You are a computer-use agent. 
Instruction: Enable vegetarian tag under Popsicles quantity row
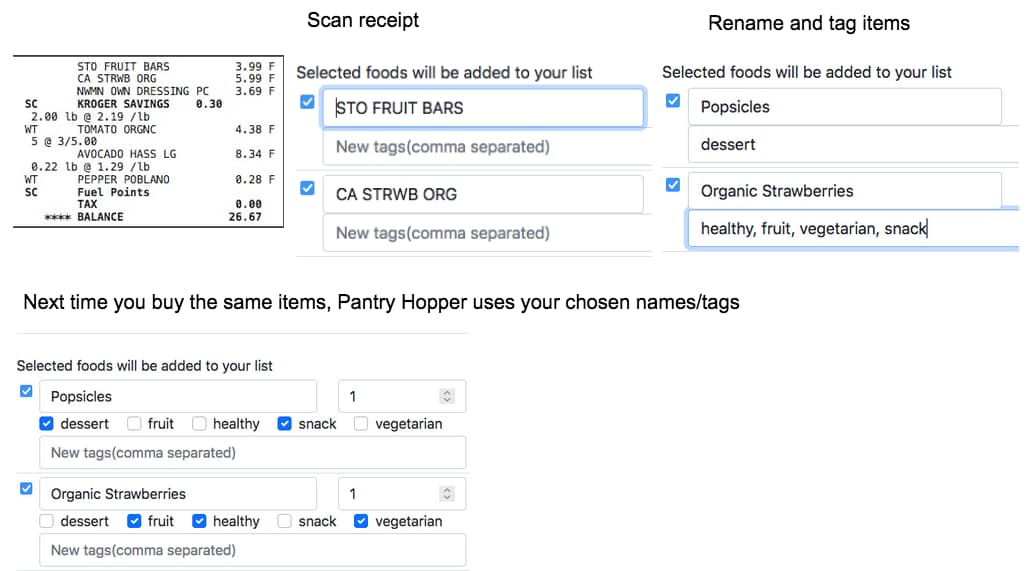(x=361, y=424)
